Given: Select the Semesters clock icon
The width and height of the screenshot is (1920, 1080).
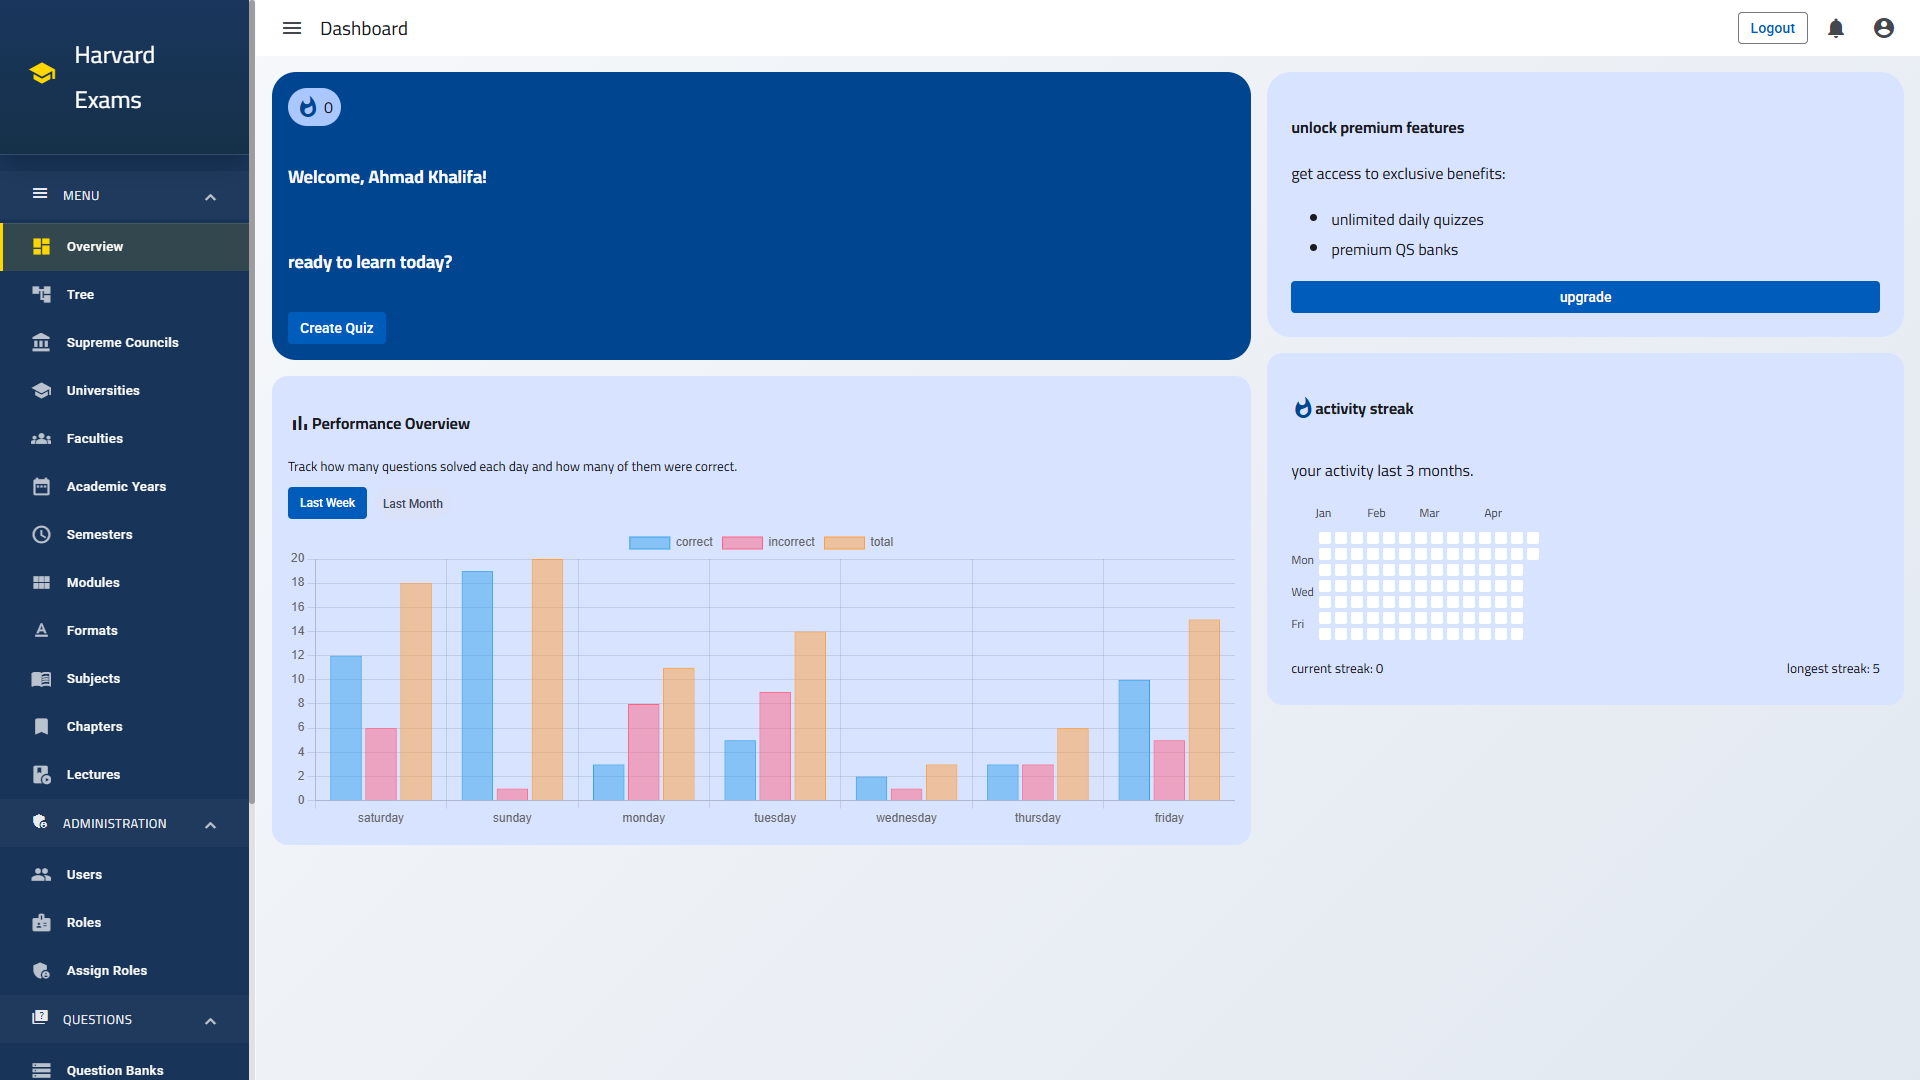Looking at the screenshot, I should pos(41,534).
